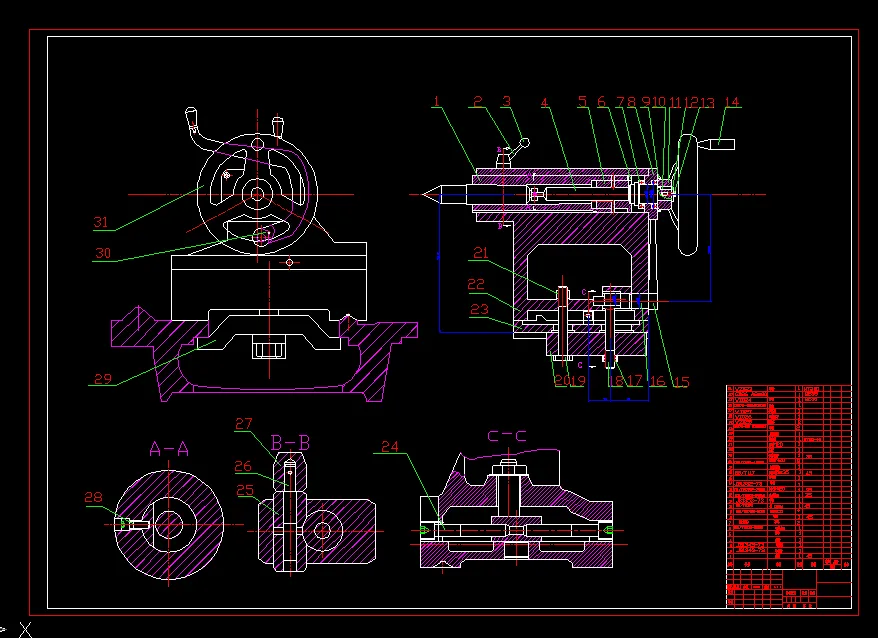Select the part balloon number 1

tap(437, 101)
